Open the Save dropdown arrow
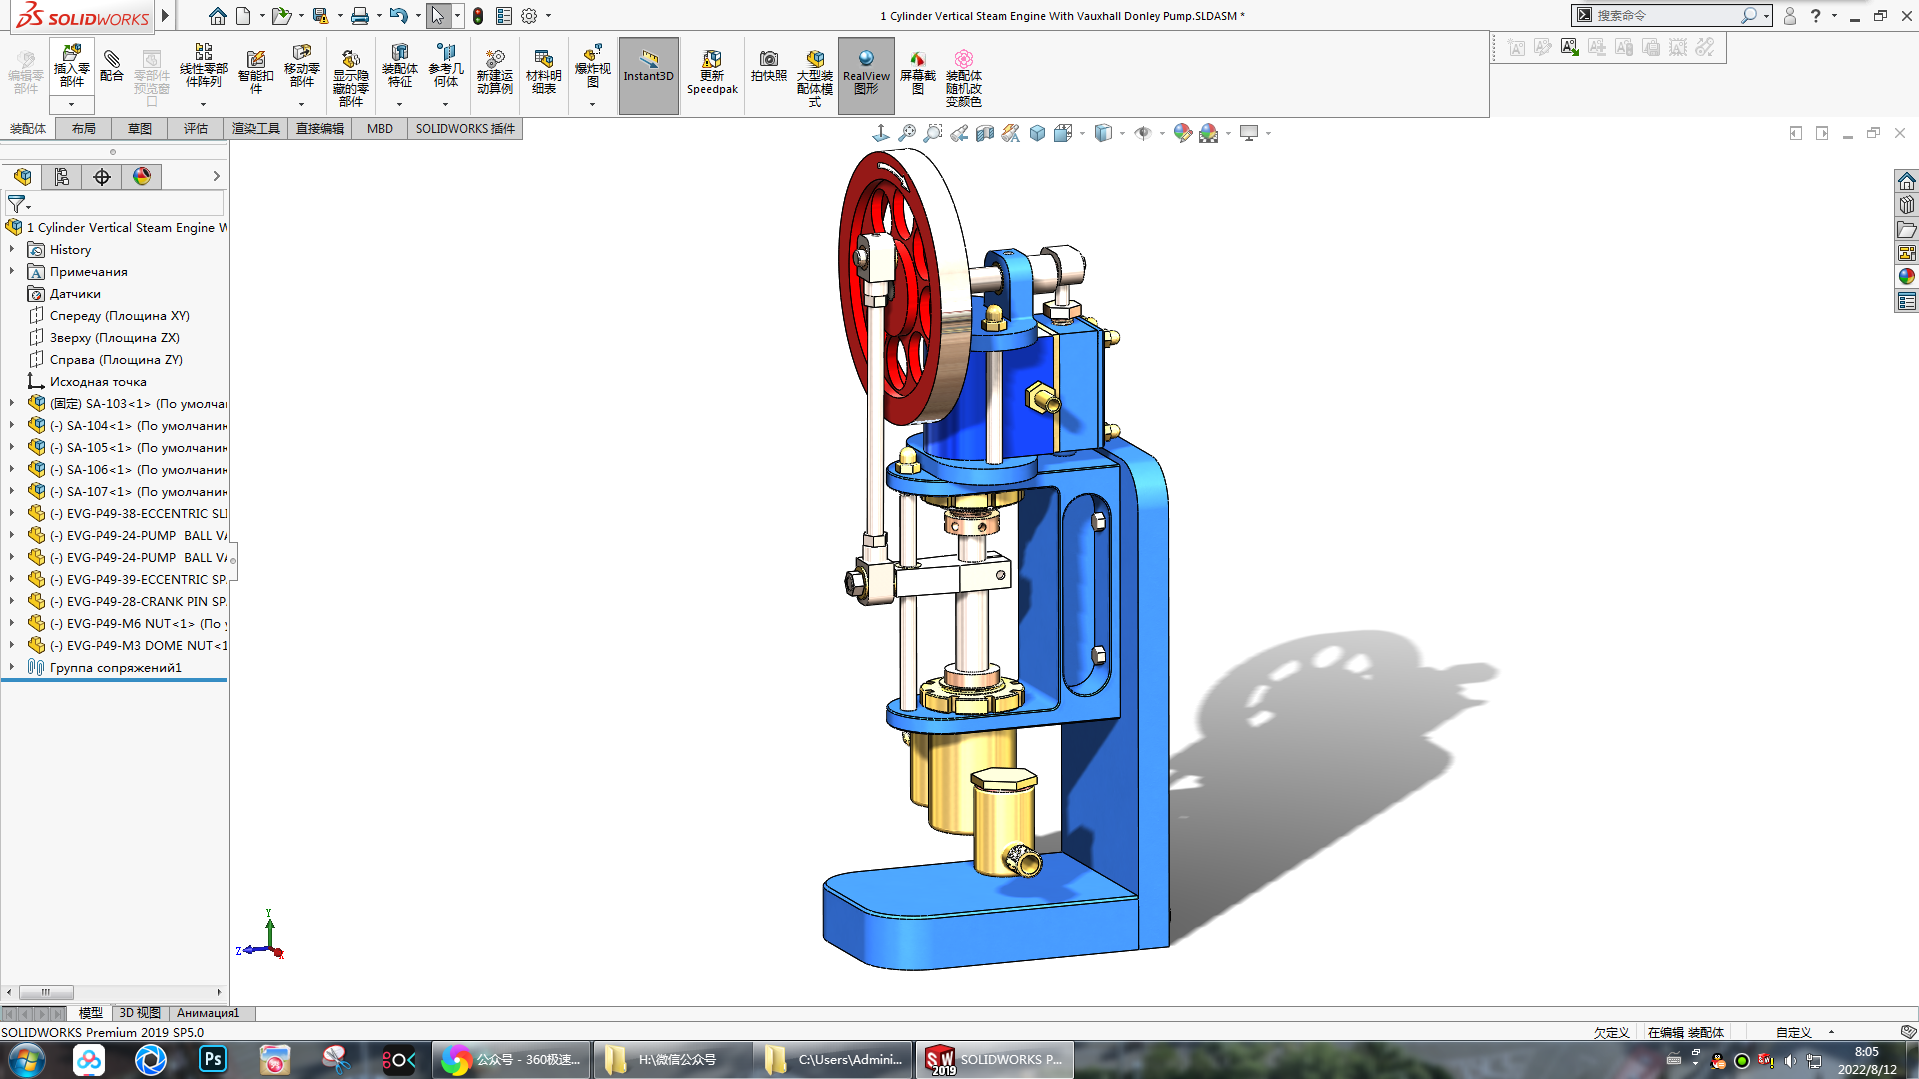1919x1079 pixels. point(340,16)
